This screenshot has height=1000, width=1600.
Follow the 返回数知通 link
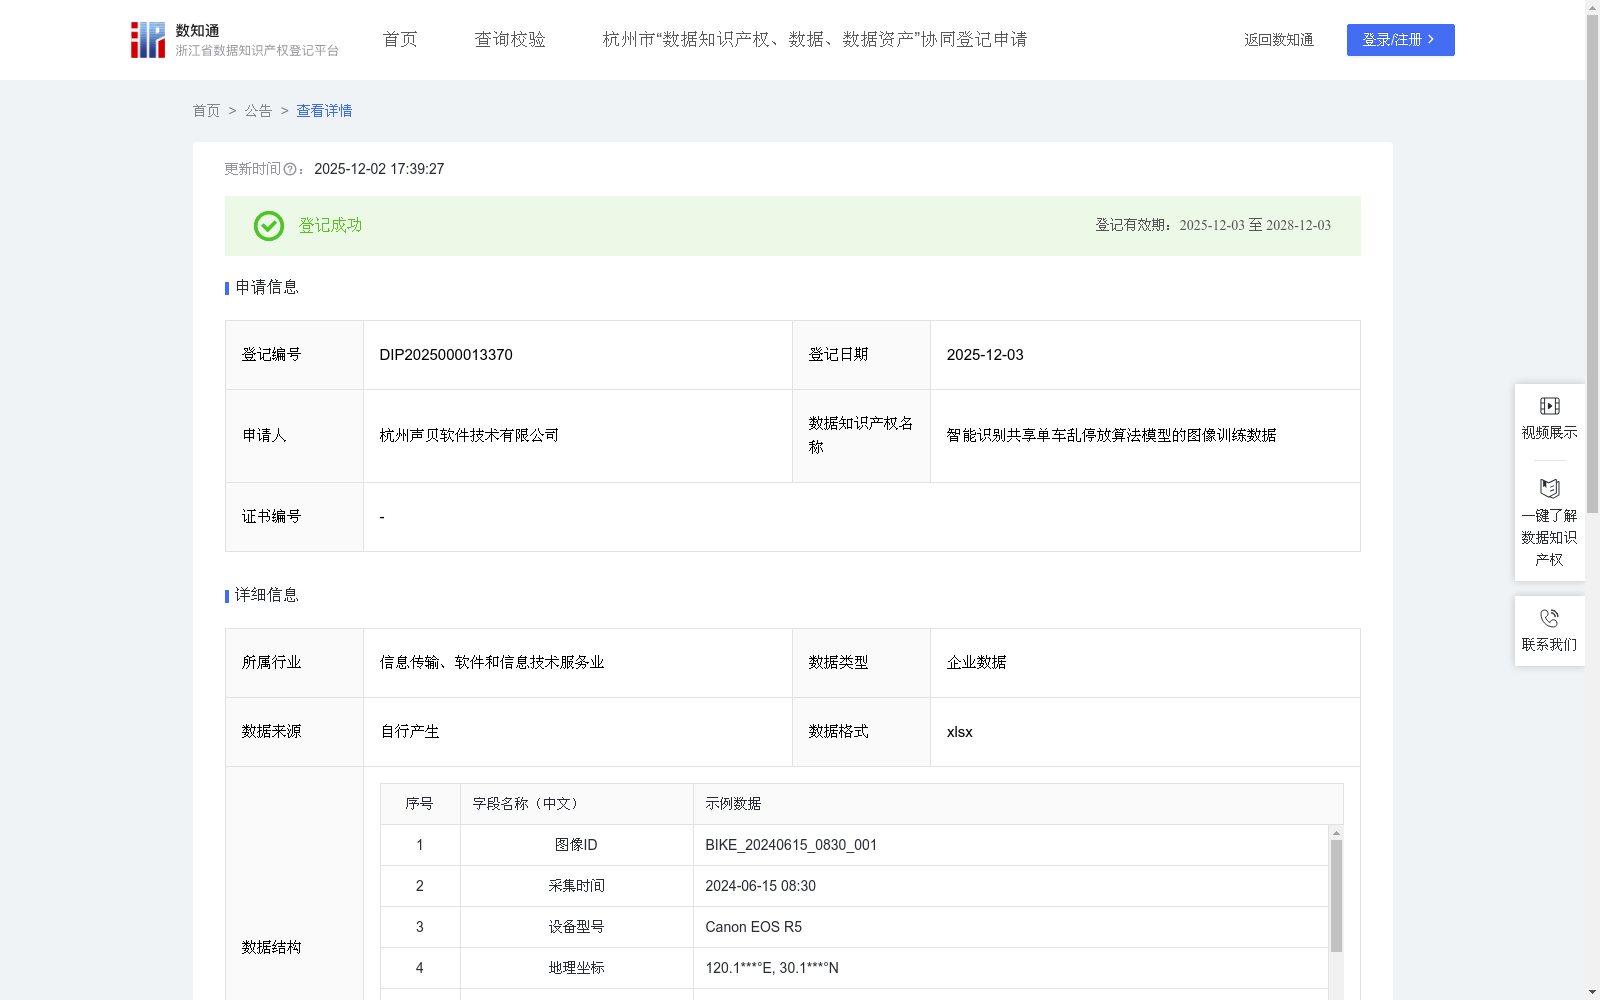pos(1278,40)
